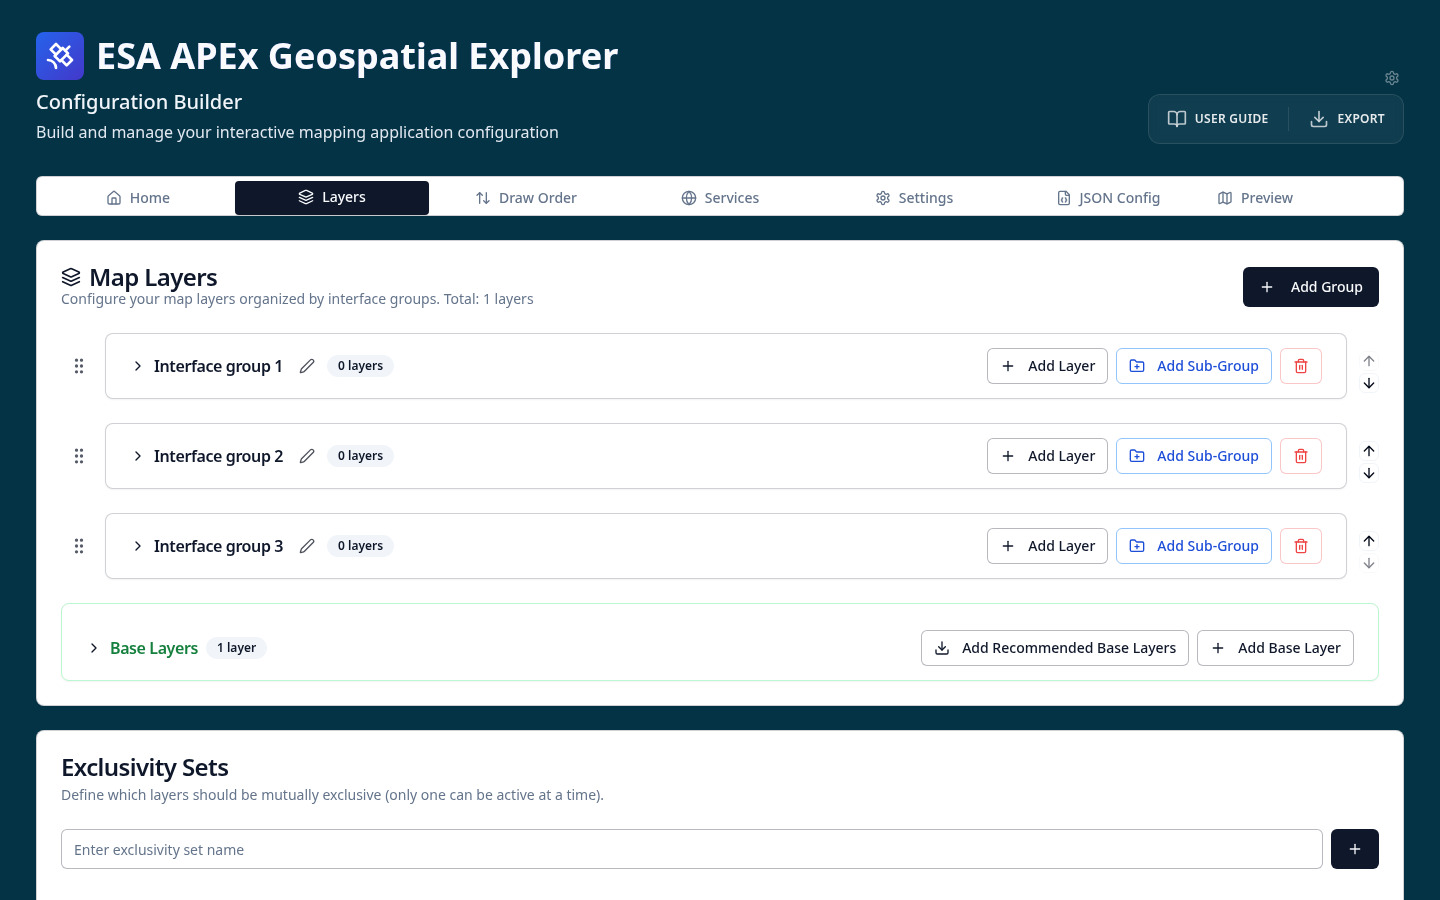Move Interface group 2 down
This screenshot has height=900, width=1440.
coord(1369,474)
